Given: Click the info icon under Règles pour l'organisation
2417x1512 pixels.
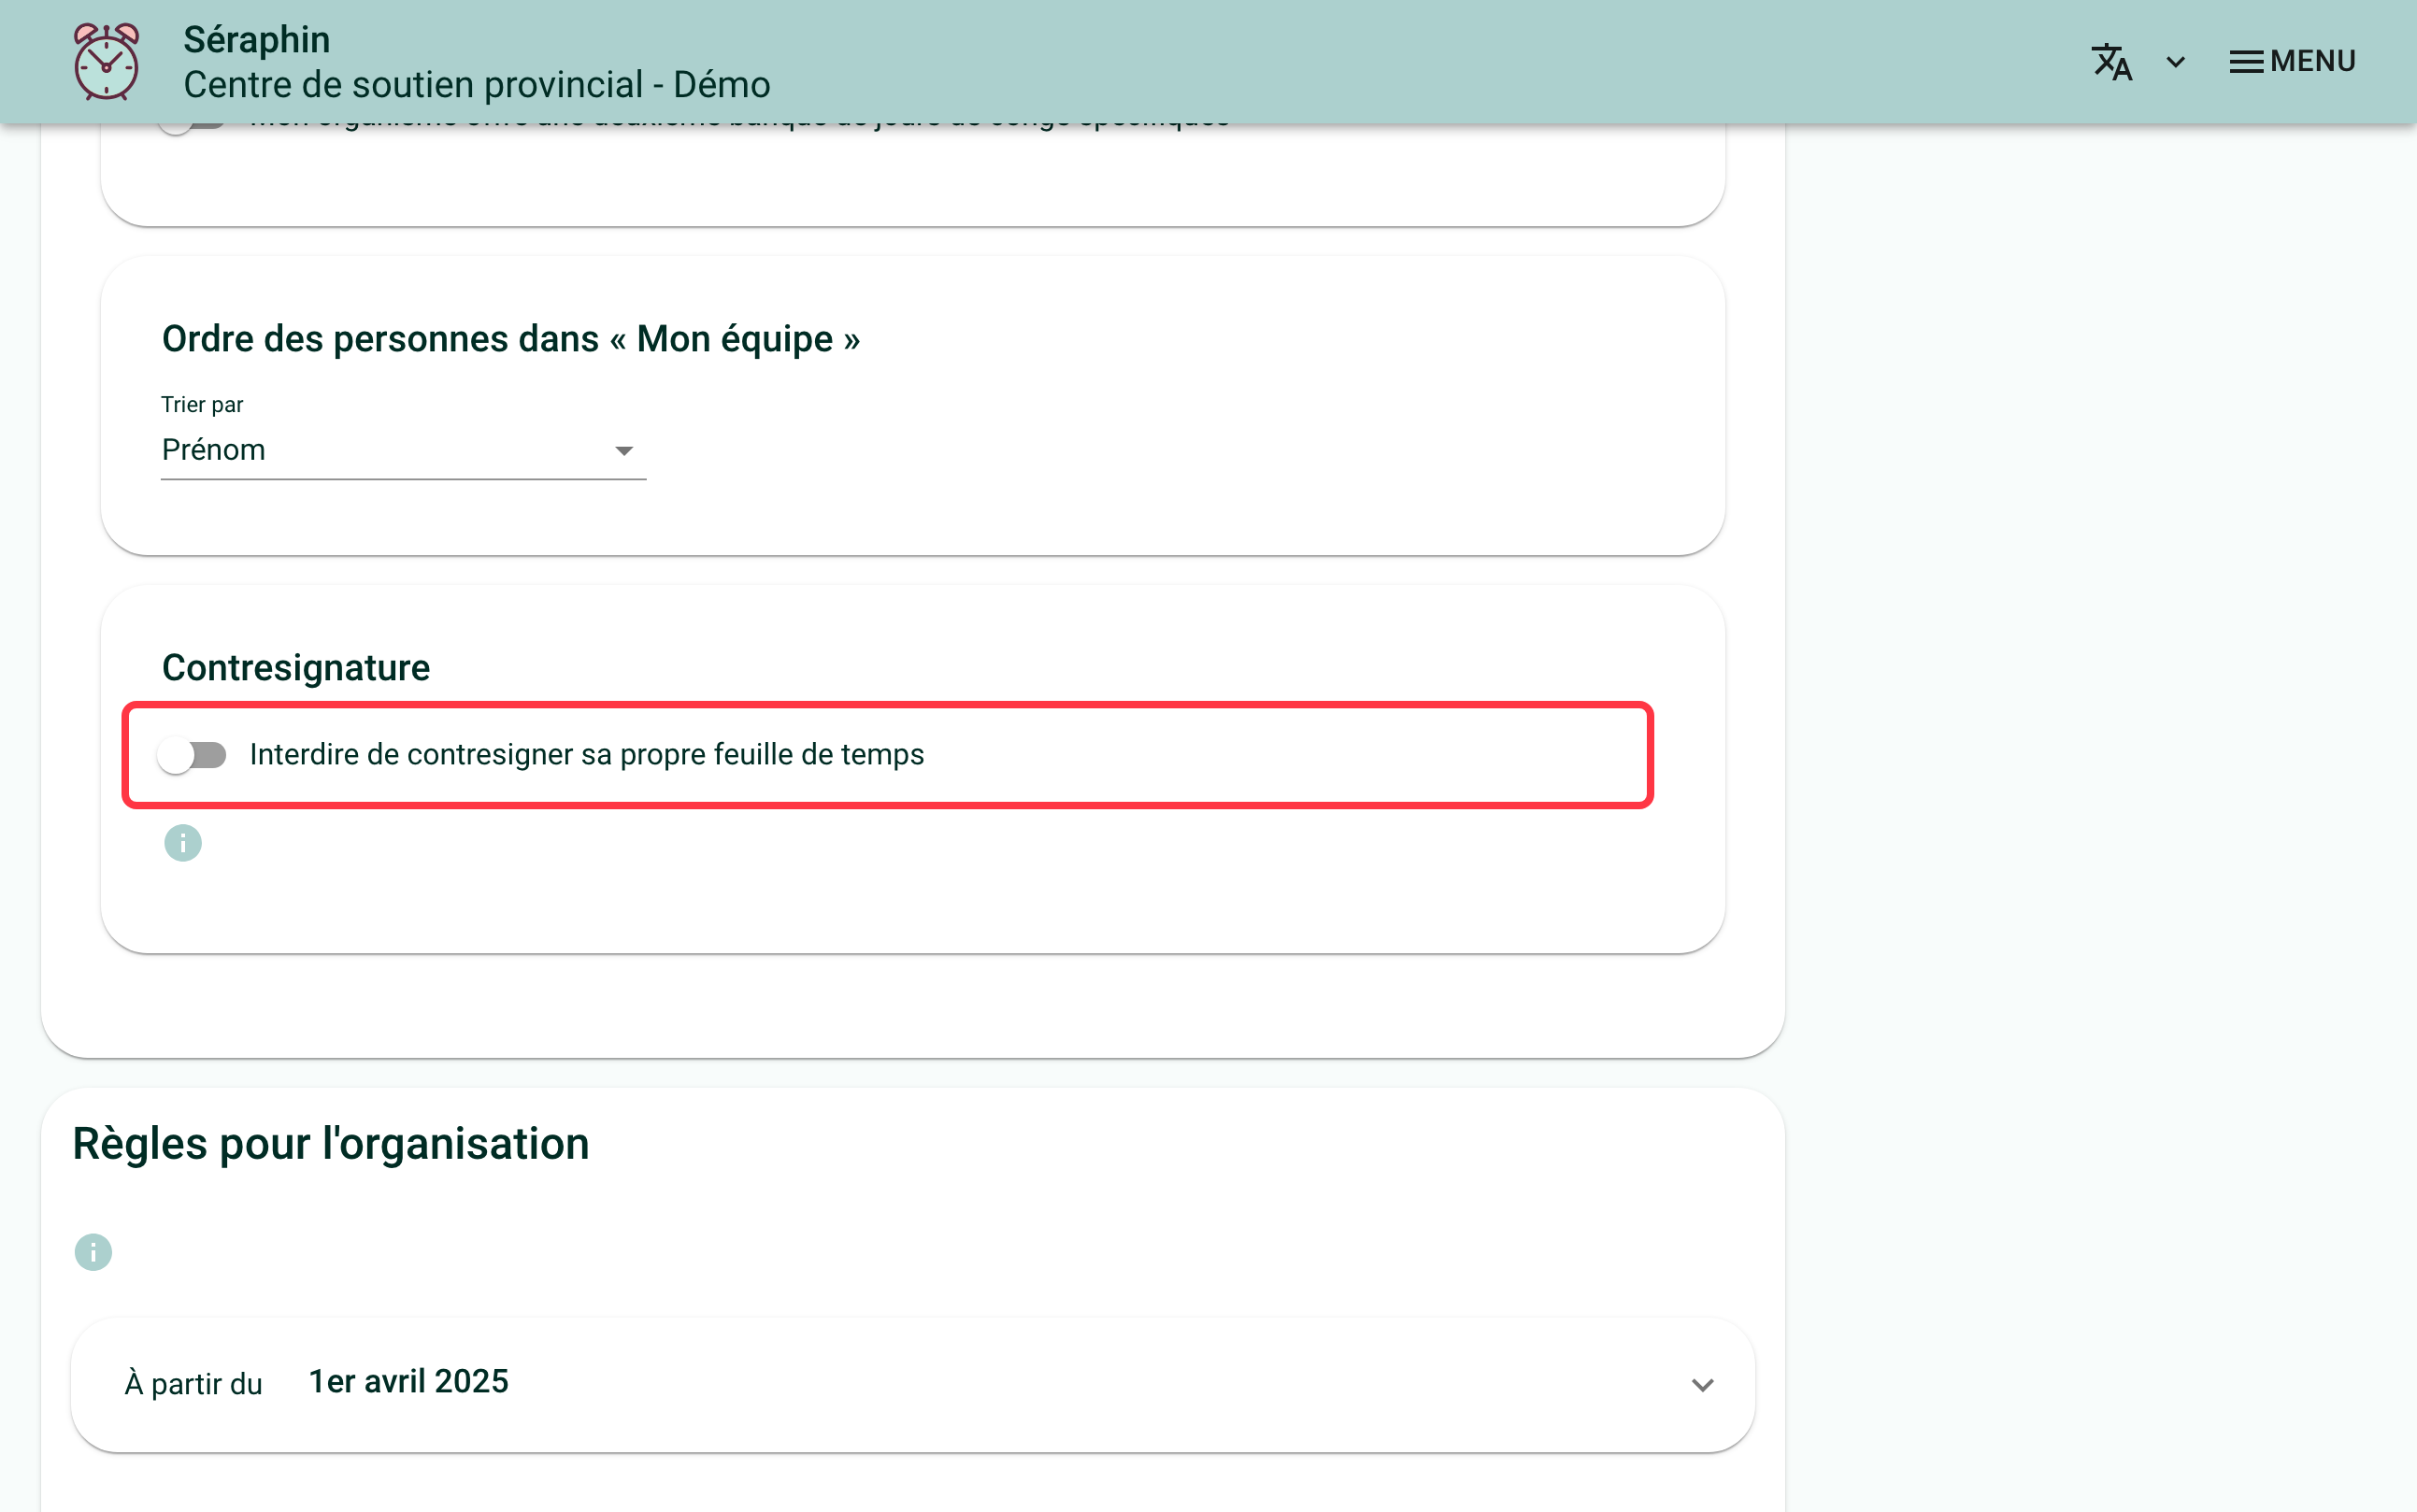Looking at the screenshot, I should [93, 1252].
